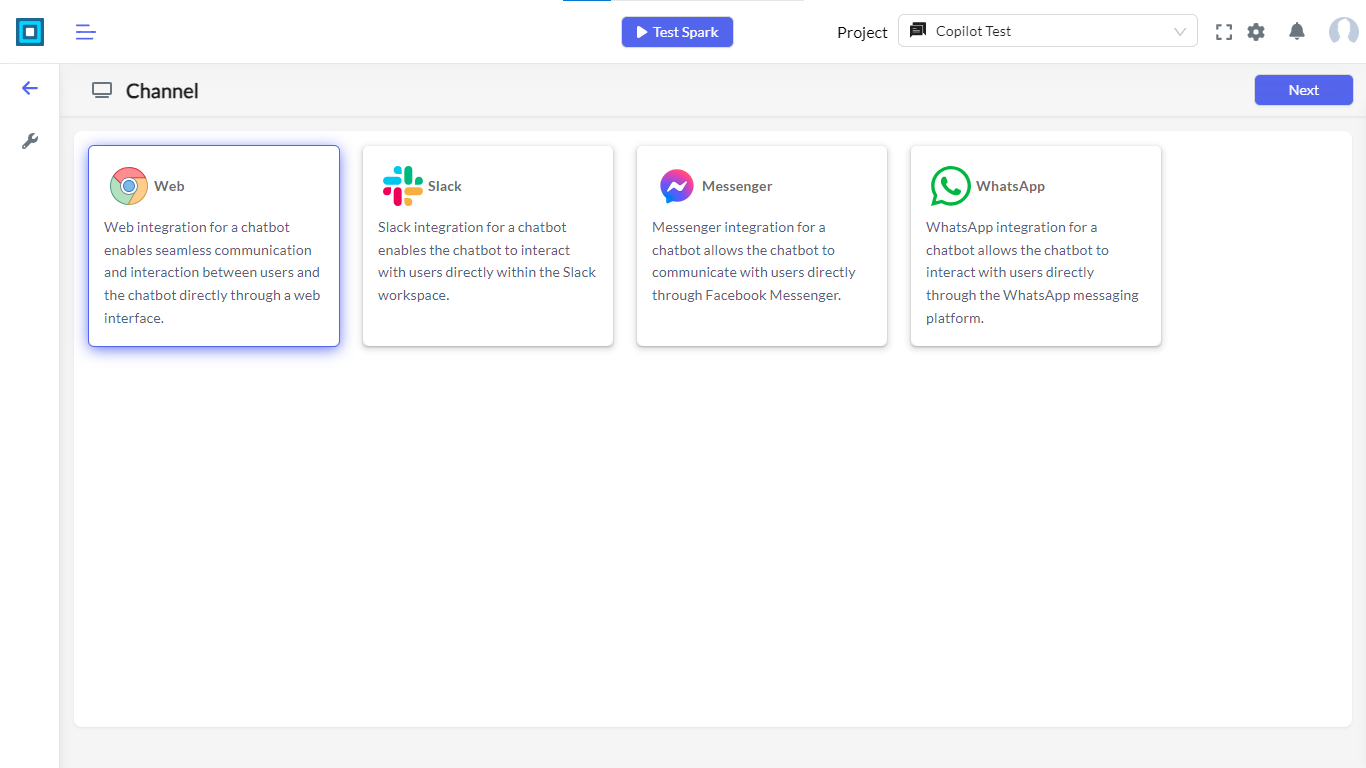Click the Channel page heading

tap(162, 91)
